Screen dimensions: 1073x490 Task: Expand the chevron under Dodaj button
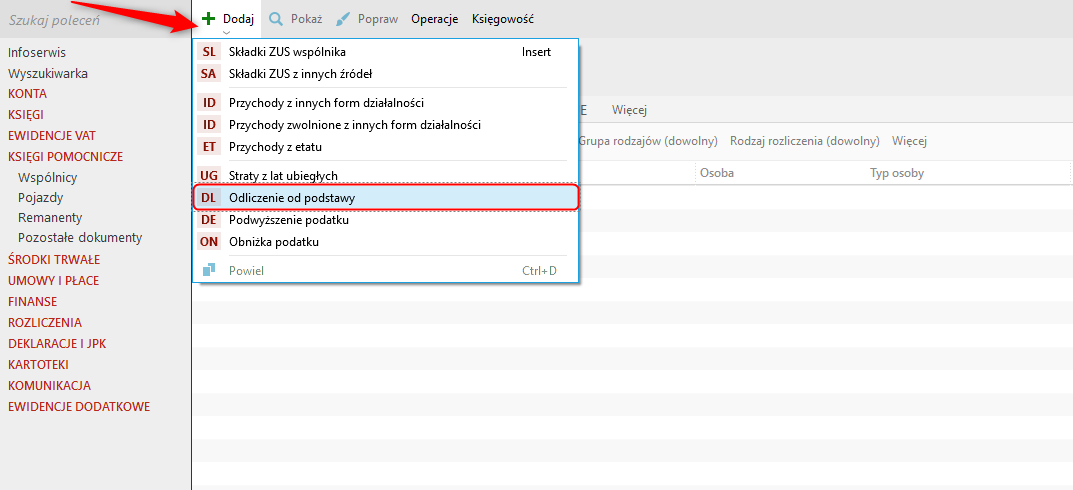(x=227, y=31)
